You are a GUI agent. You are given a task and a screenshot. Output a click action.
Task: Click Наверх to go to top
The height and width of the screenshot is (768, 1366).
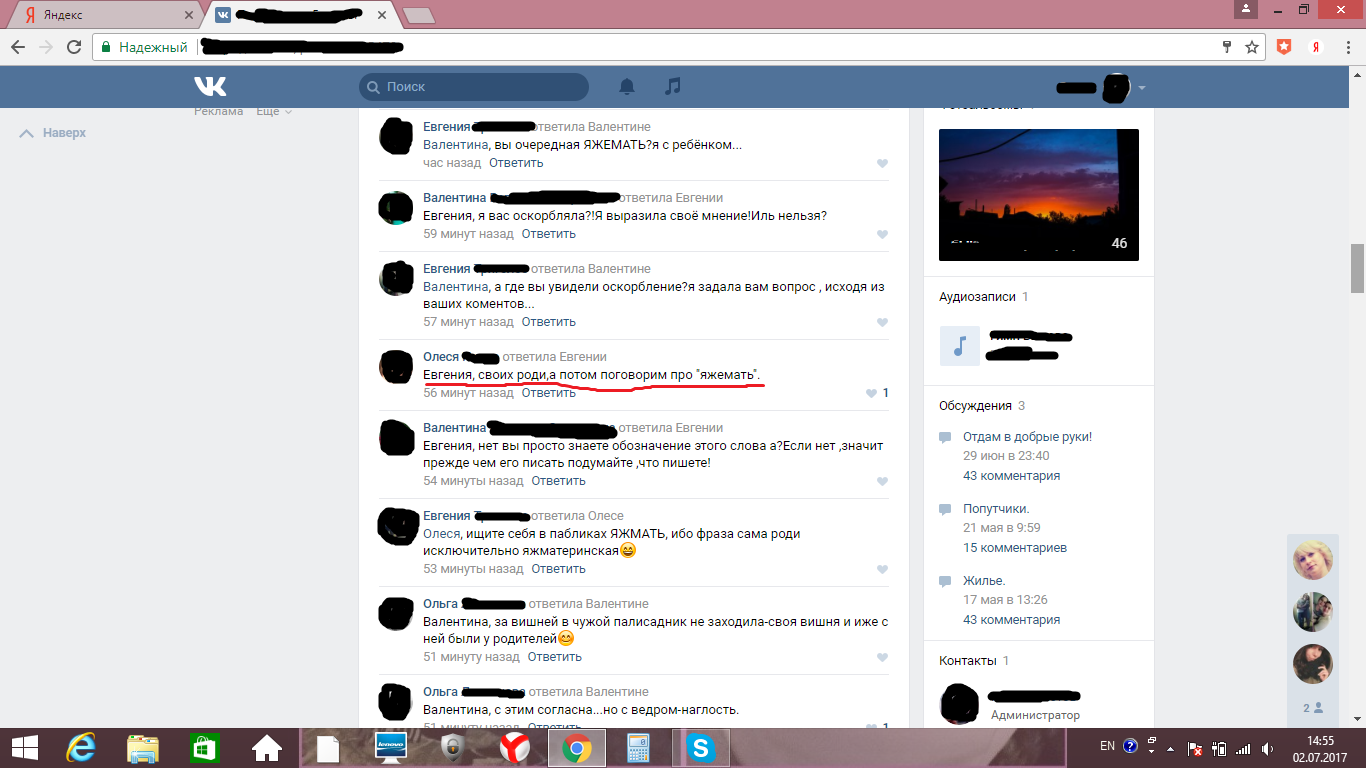pyautogui.click(x=53, y=133)
